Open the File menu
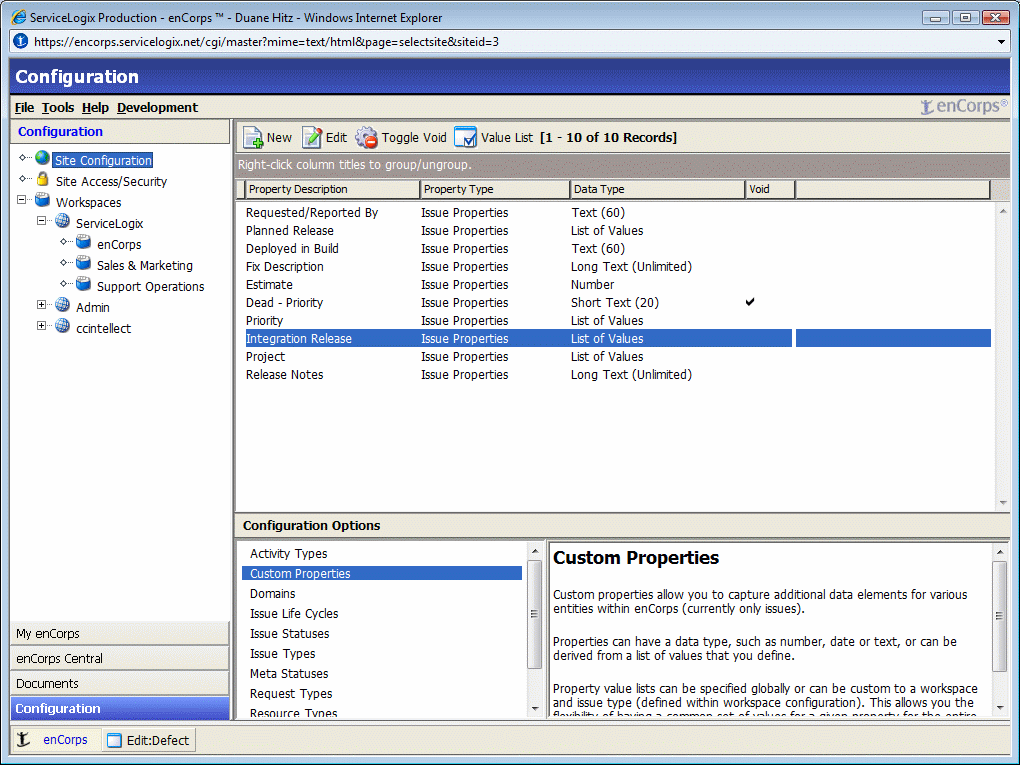The height and width of the screenshot is (765, 1020). (x=24, y=107)
